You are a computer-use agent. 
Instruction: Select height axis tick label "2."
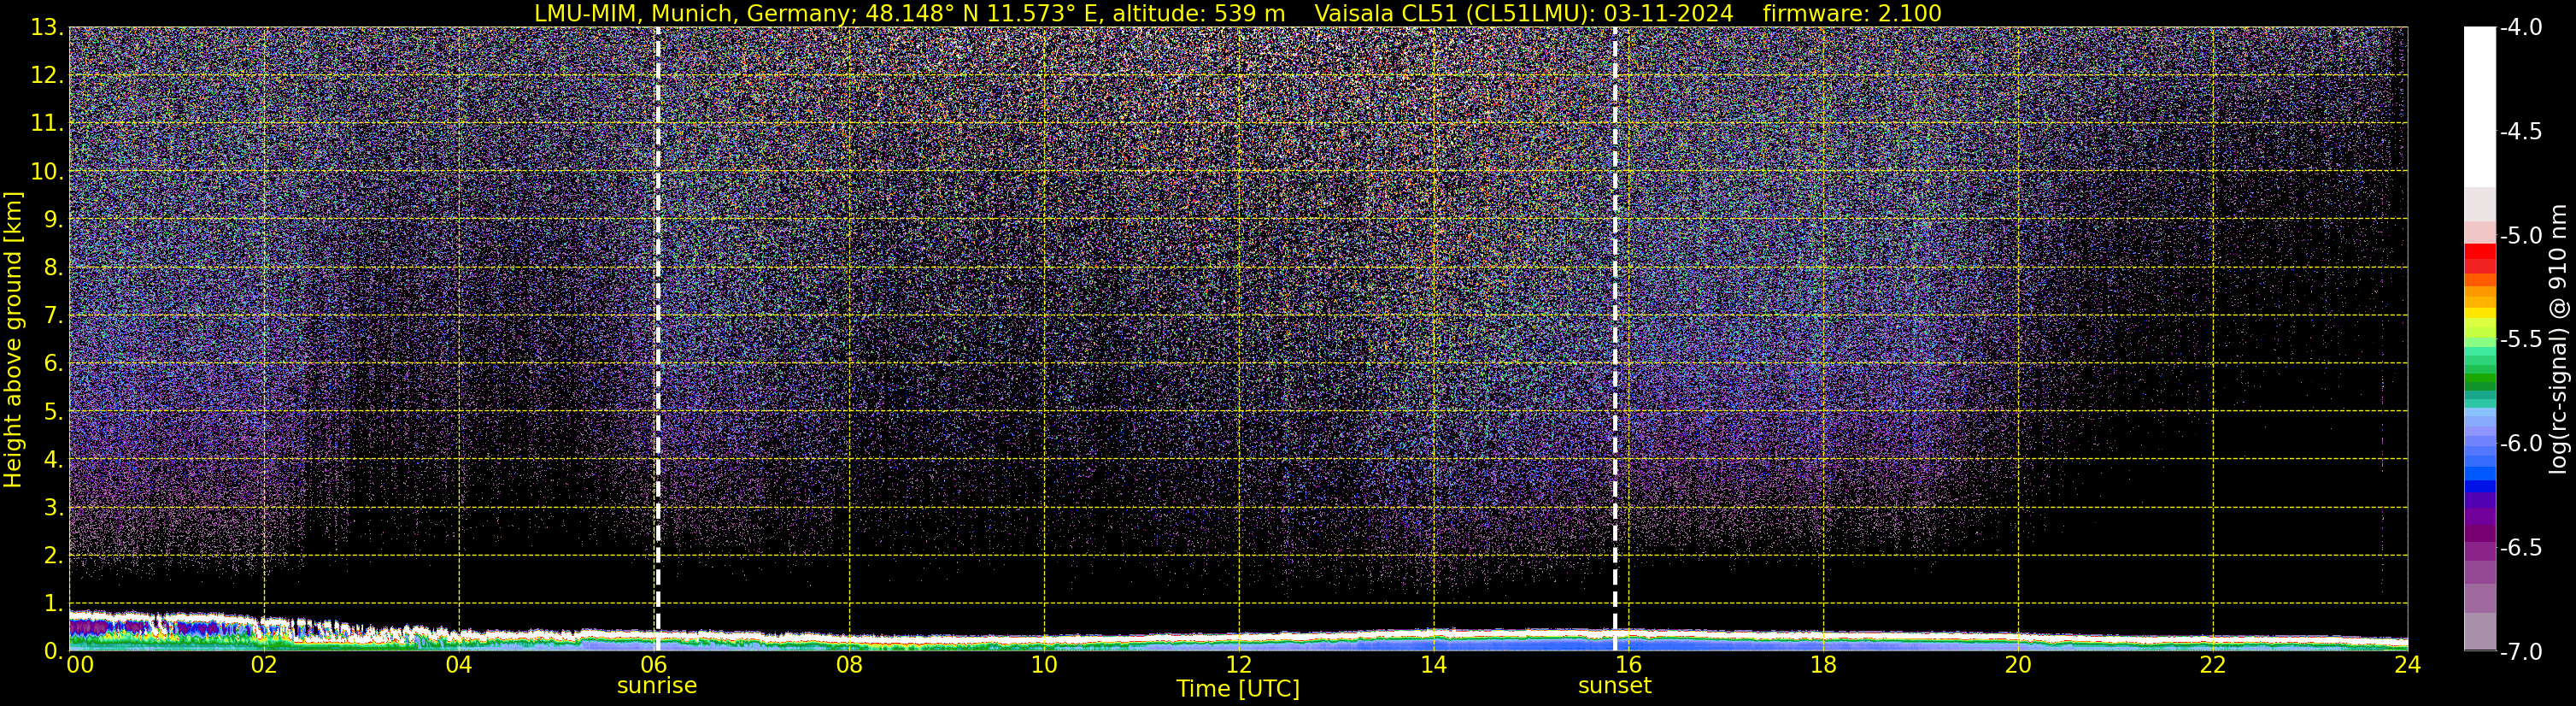(53, 555)
